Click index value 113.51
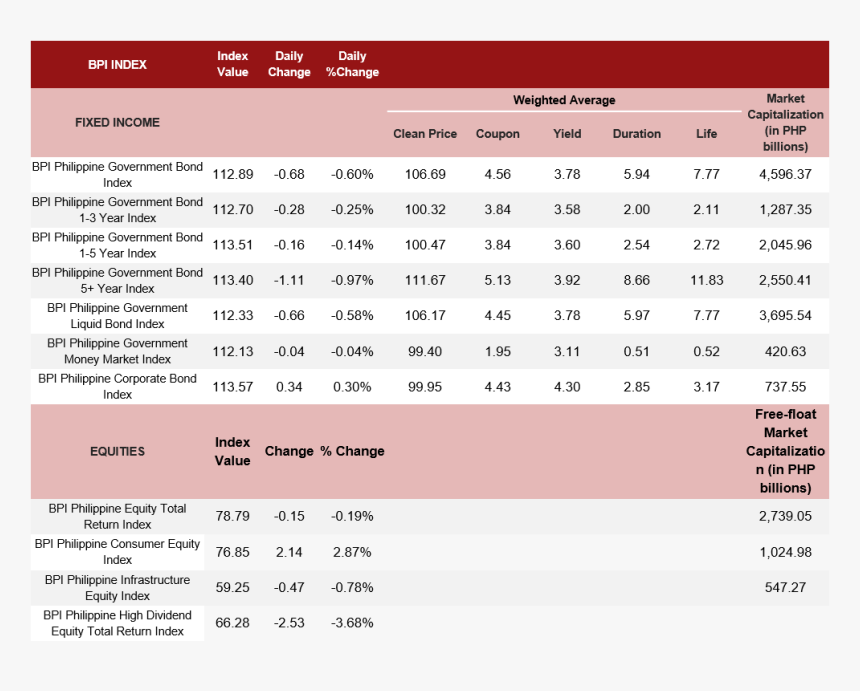Image resolution: width=860 pixels, height=691 pixels. coord(233,245)
